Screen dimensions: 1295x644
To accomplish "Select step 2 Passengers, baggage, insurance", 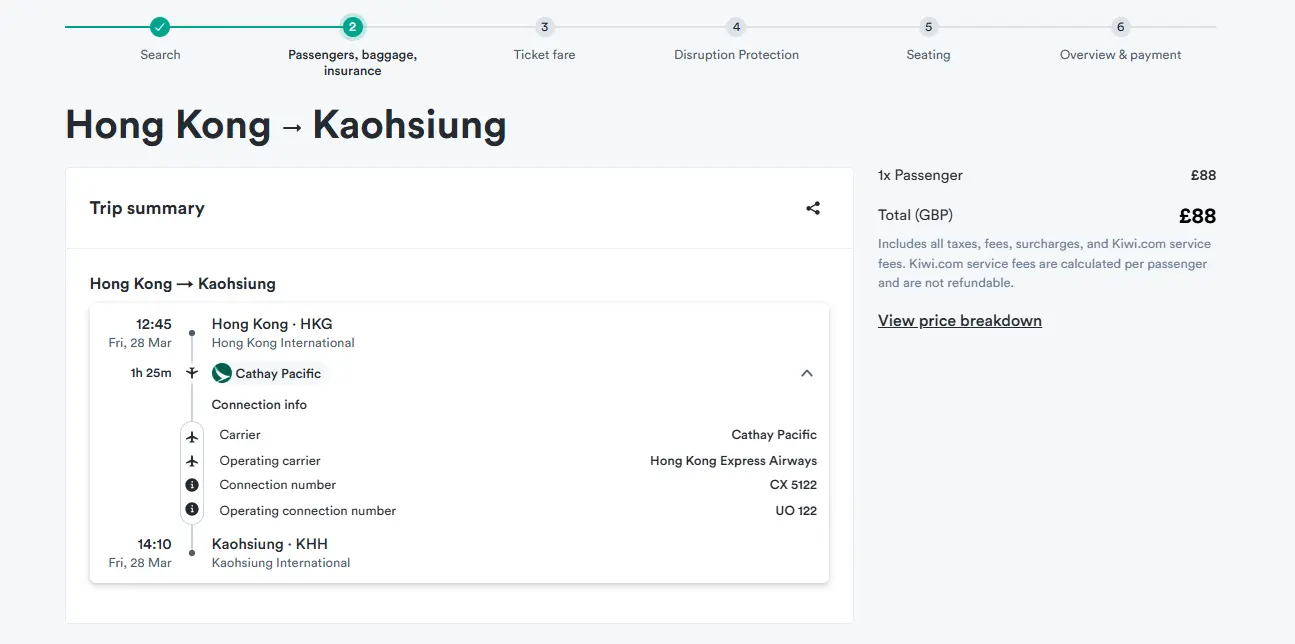I will 352,27.
